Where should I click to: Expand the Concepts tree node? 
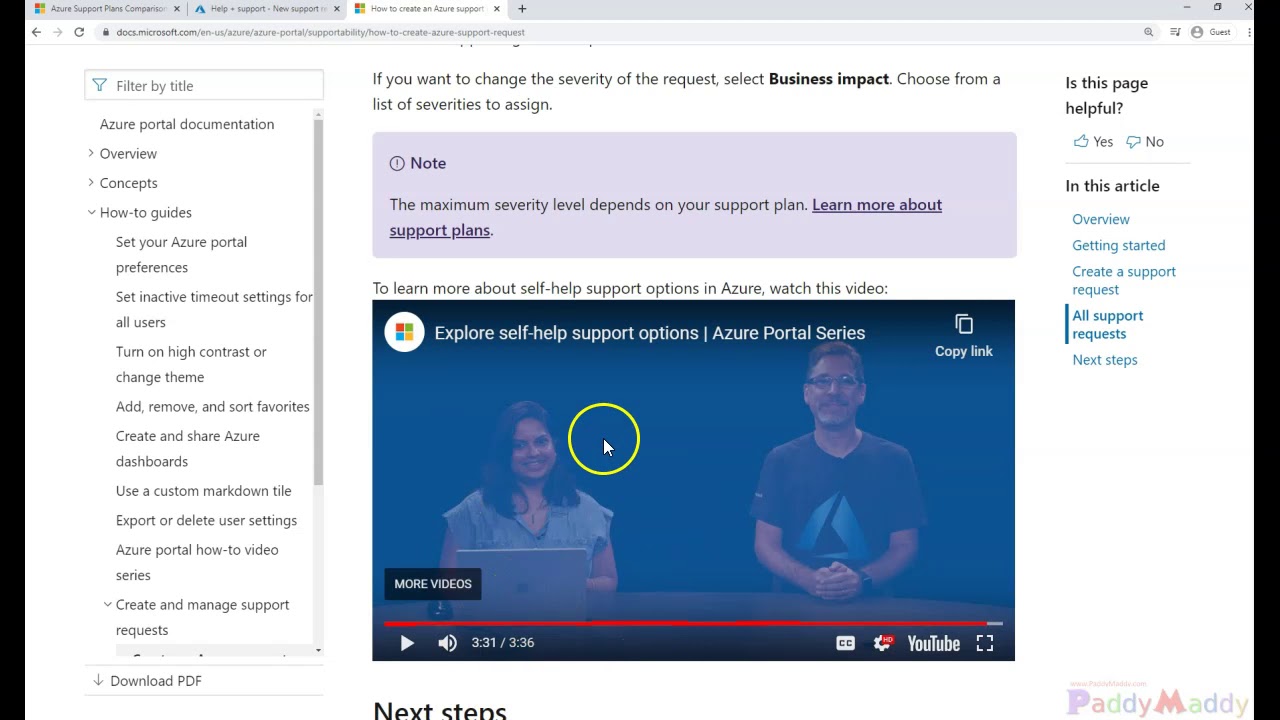pos(91,183)
